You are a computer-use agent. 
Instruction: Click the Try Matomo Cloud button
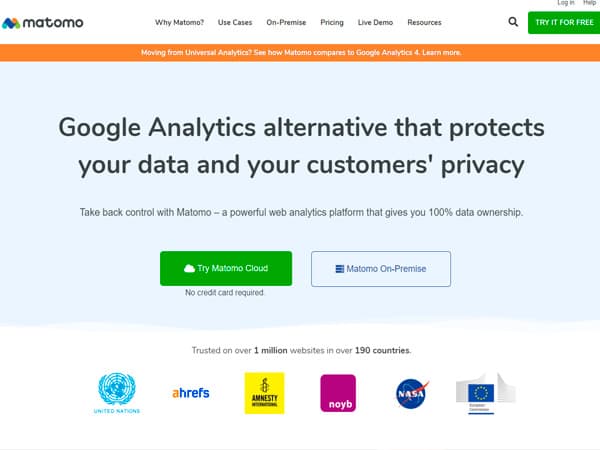coord(226,268)
